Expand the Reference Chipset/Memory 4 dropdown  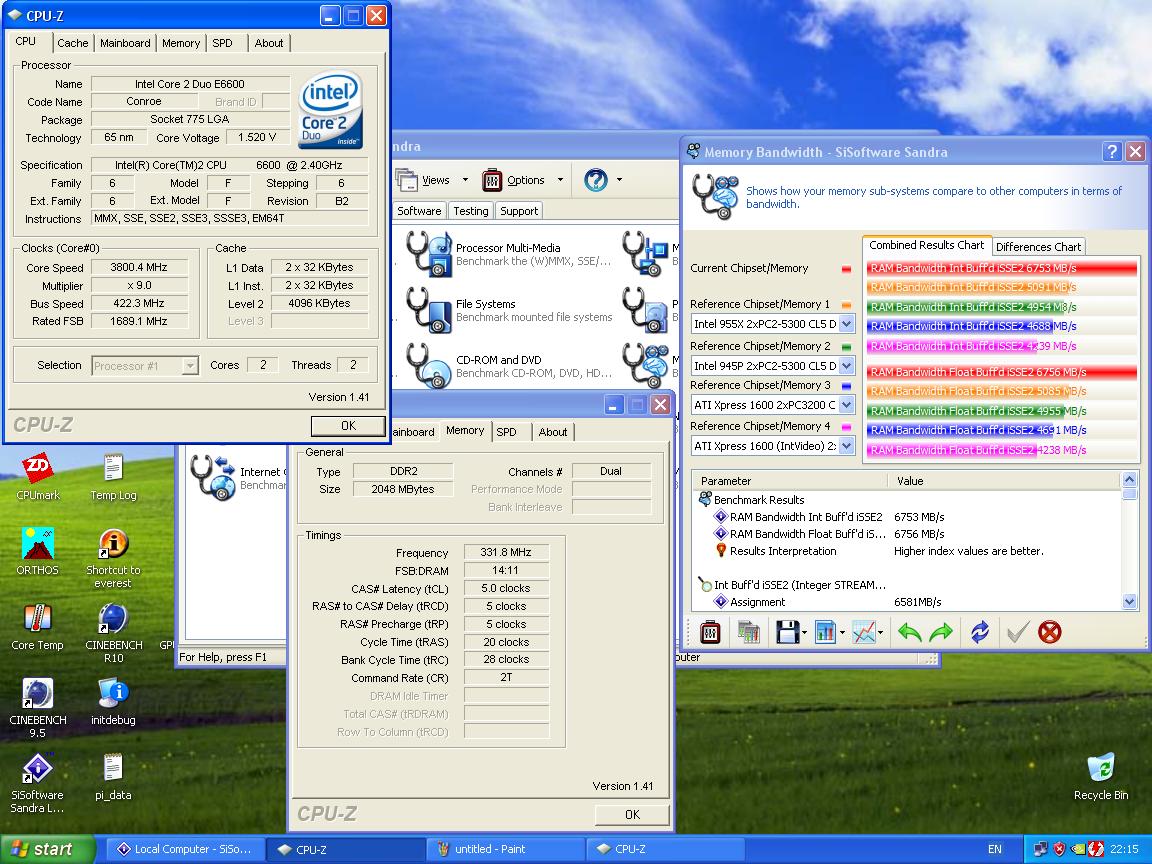846,446
